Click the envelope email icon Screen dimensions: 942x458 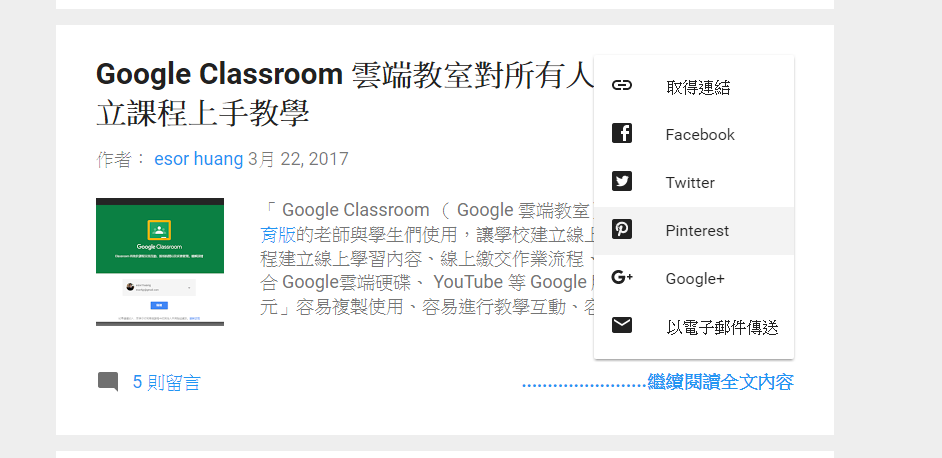[x=622, y=325]
